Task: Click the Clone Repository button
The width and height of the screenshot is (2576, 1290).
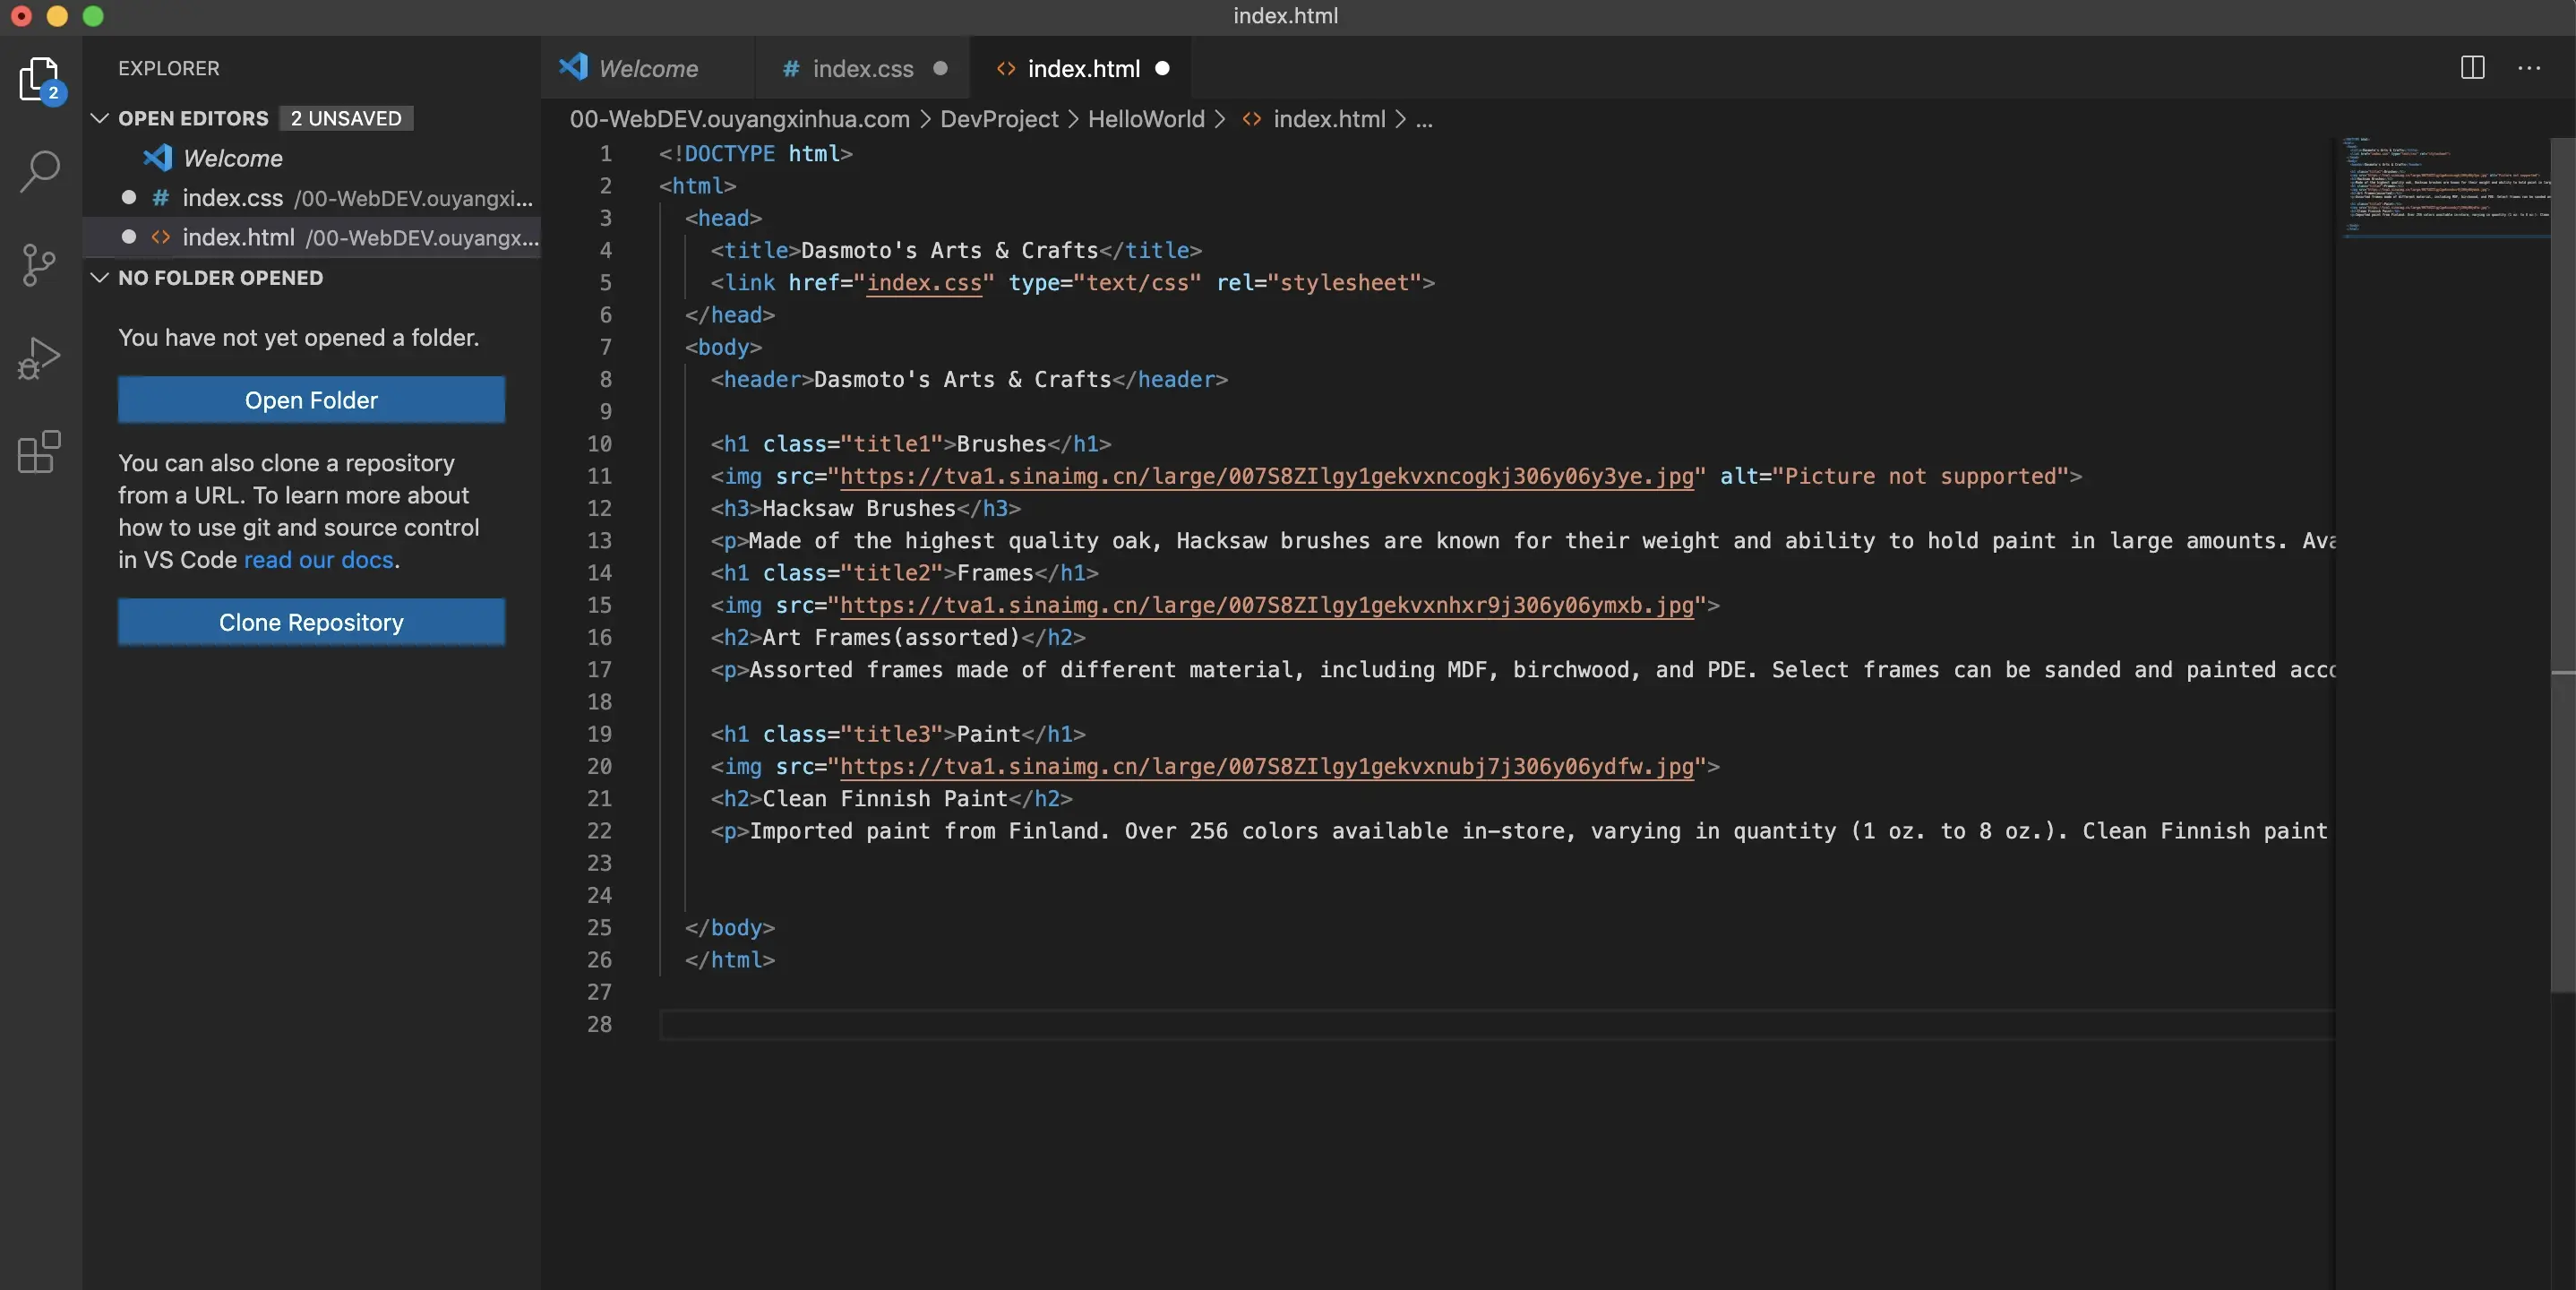Action: coord(311,622)
